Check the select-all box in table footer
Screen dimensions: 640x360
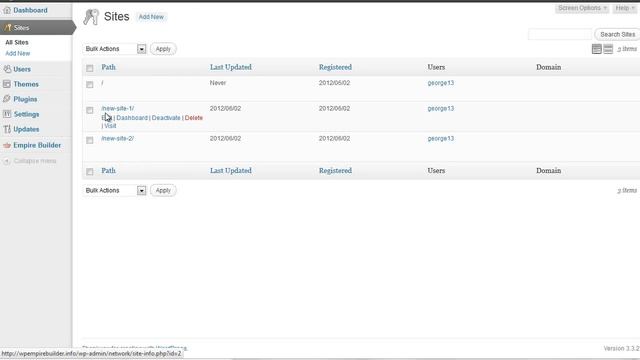[x=90, y=172]
